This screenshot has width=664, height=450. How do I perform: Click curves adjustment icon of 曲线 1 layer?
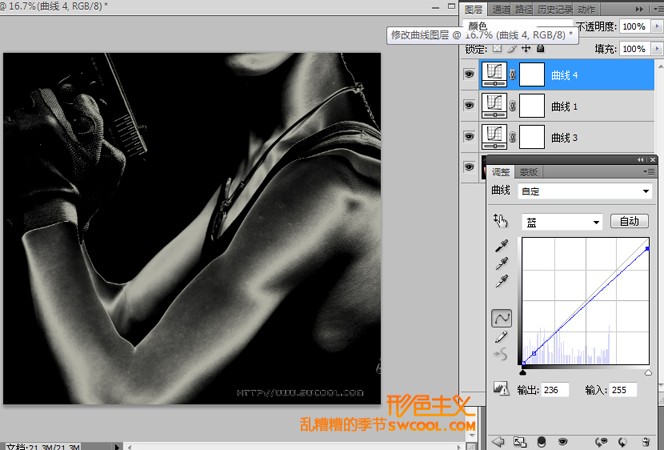(x=494, y=106)
